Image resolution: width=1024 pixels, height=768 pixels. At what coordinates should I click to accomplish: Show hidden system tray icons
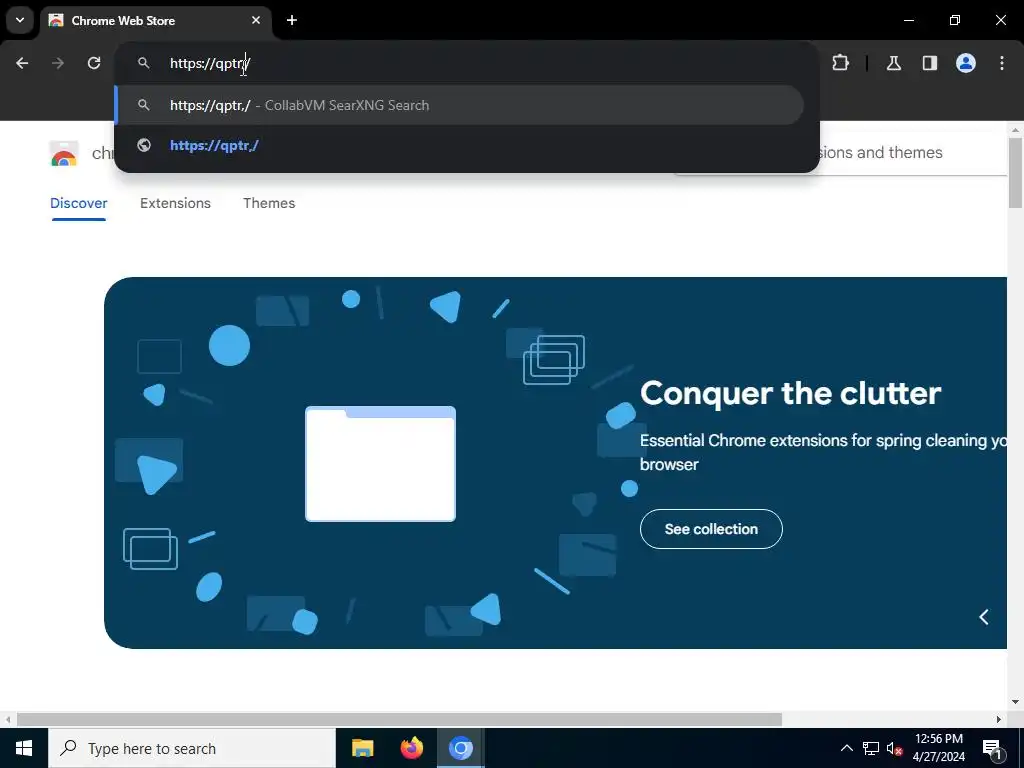pos(846,748)
